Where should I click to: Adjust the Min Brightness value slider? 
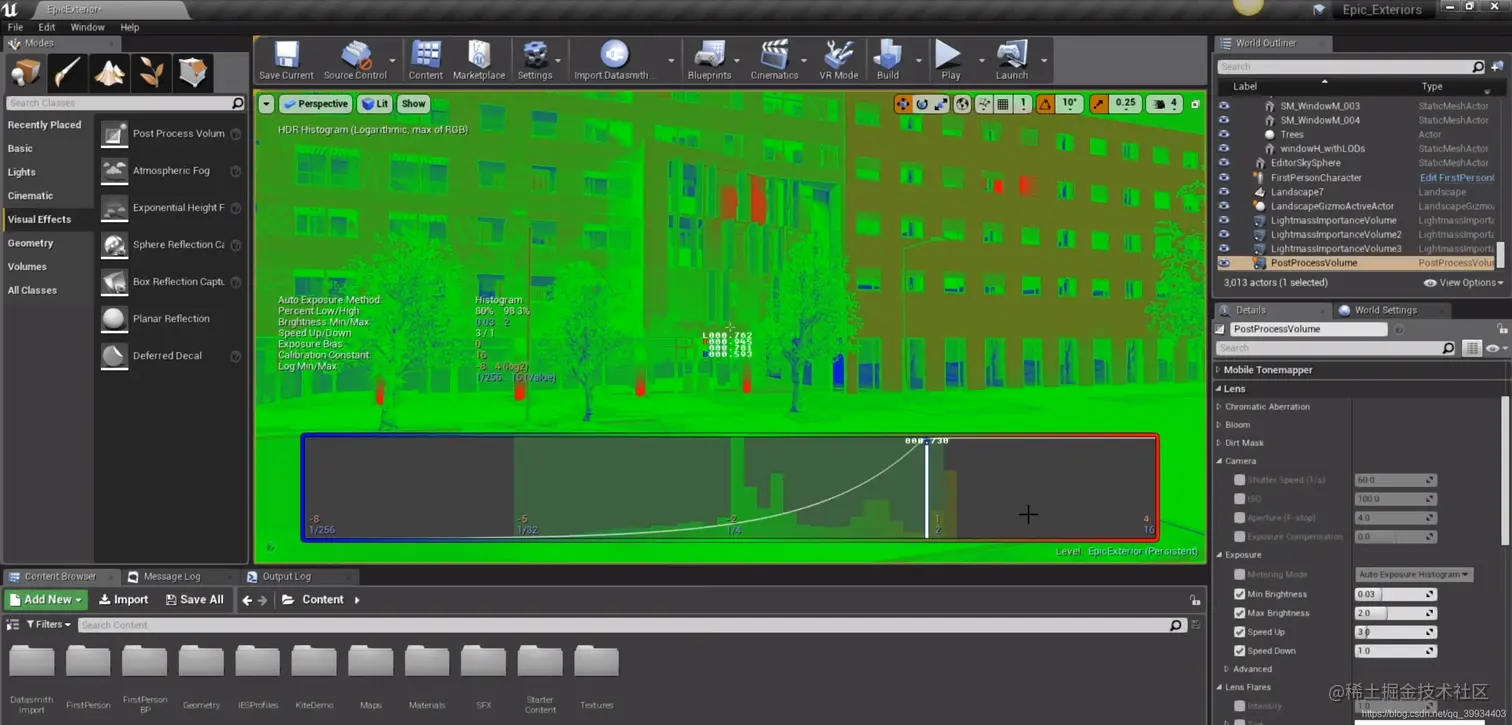[1395, 594]
